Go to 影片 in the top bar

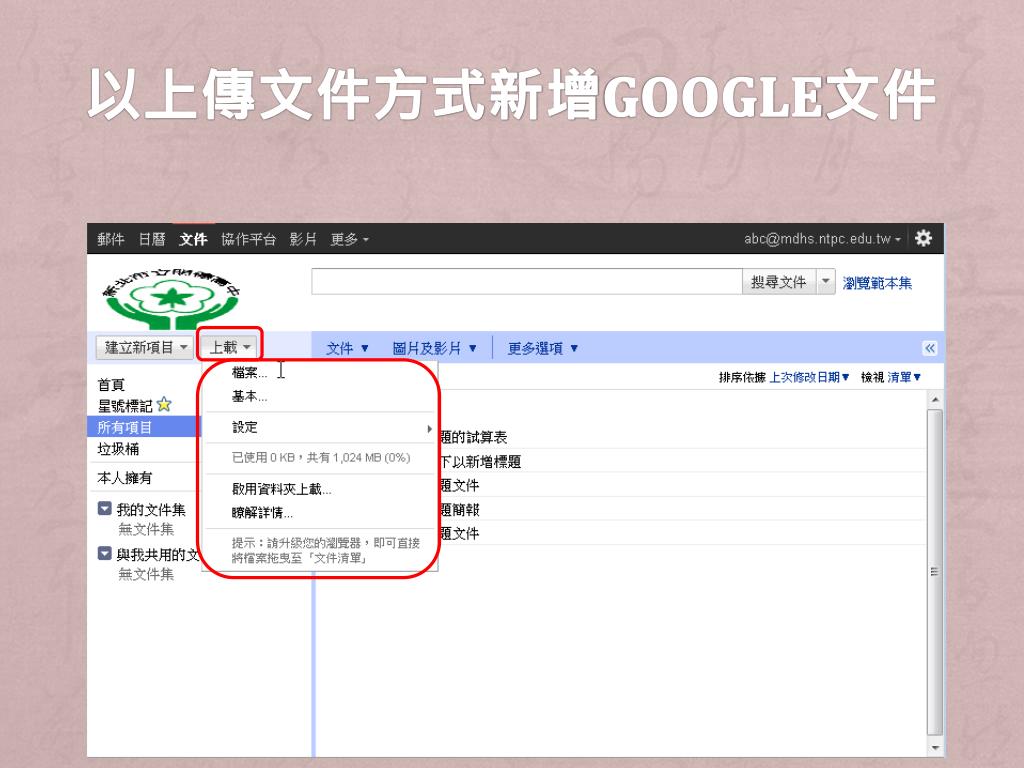pos(303,240)
